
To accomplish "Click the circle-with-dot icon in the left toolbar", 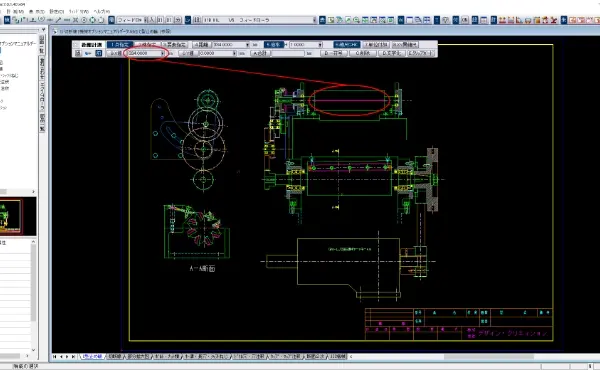I will pos(84,20).
